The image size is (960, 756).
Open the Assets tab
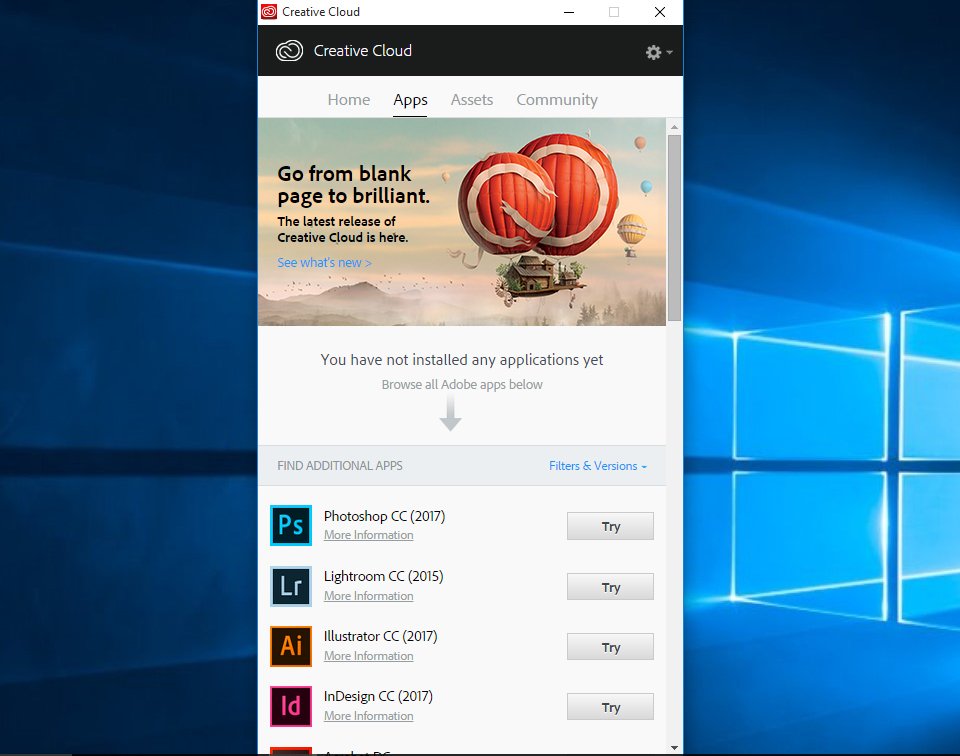tap(471, 100)
